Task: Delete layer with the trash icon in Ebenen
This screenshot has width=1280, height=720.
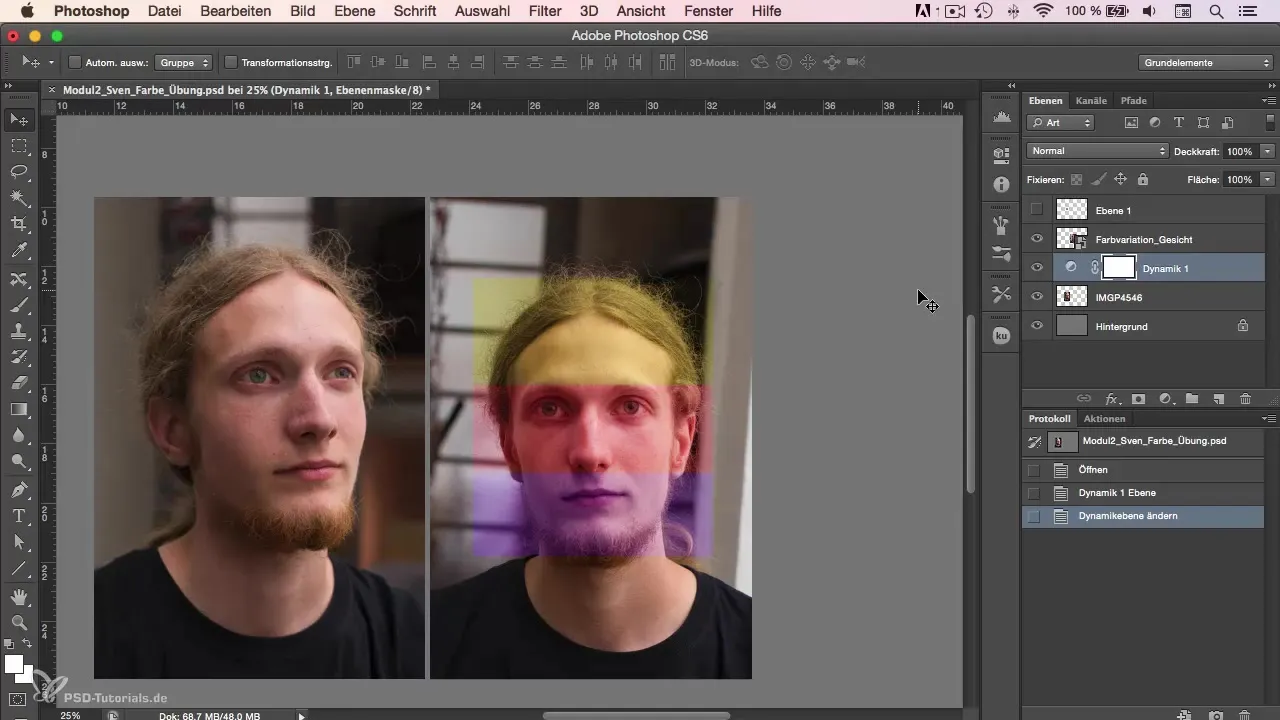Action: click(x=1245, y=398)
